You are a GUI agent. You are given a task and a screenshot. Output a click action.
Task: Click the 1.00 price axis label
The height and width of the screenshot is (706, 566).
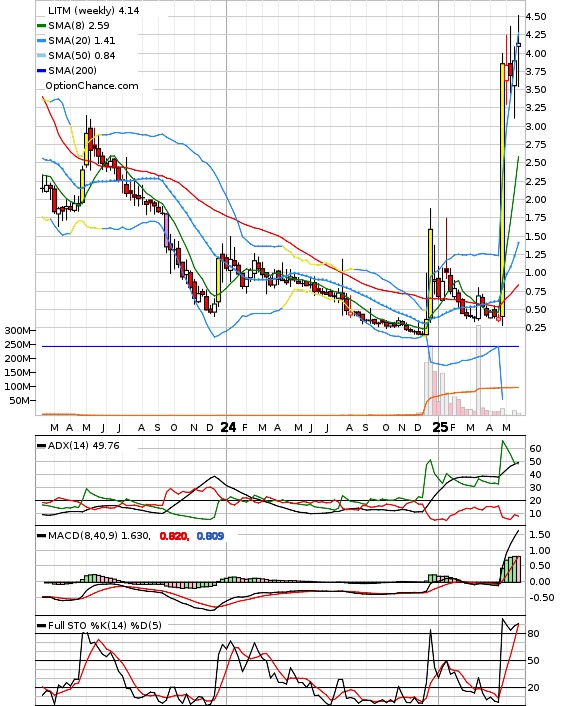pos(536,272)
